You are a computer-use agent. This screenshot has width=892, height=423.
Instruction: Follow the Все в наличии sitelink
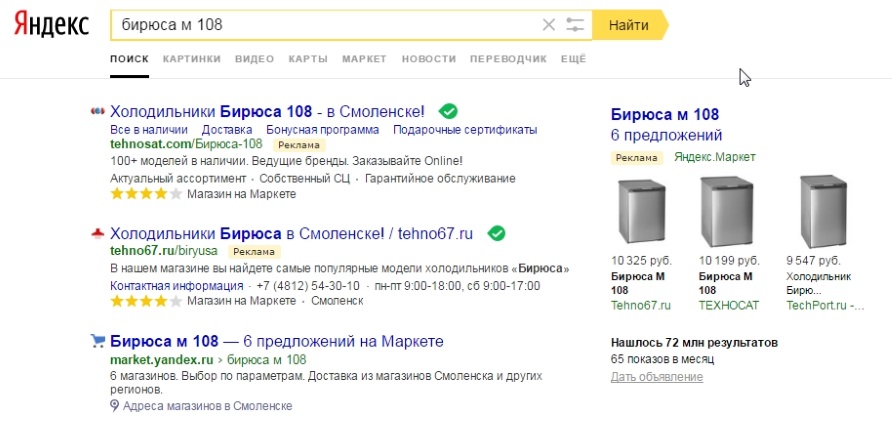(x=149, y=130)
